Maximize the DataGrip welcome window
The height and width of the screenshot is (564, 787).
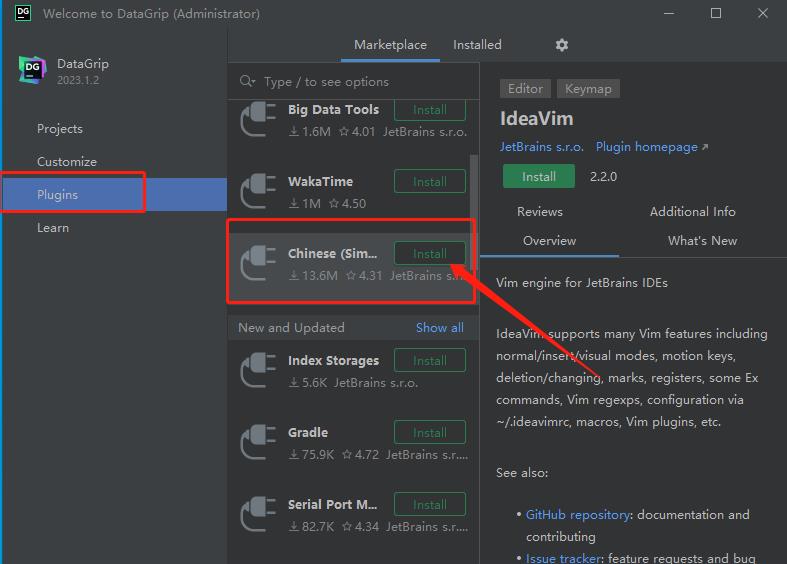click(716, 13)
